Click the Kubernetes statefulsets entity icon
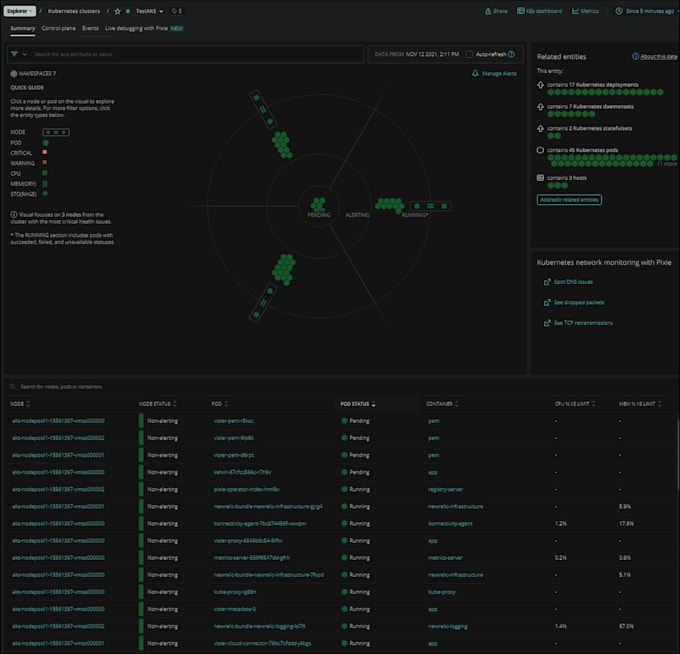680x654 pixels. click(x=540, y=128)
